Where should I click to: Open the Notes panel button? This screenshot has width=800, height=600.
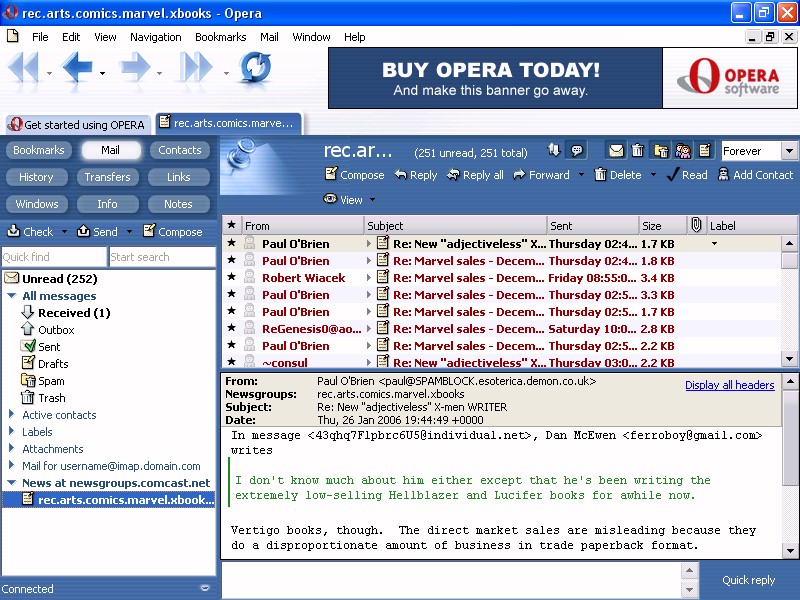178,204
